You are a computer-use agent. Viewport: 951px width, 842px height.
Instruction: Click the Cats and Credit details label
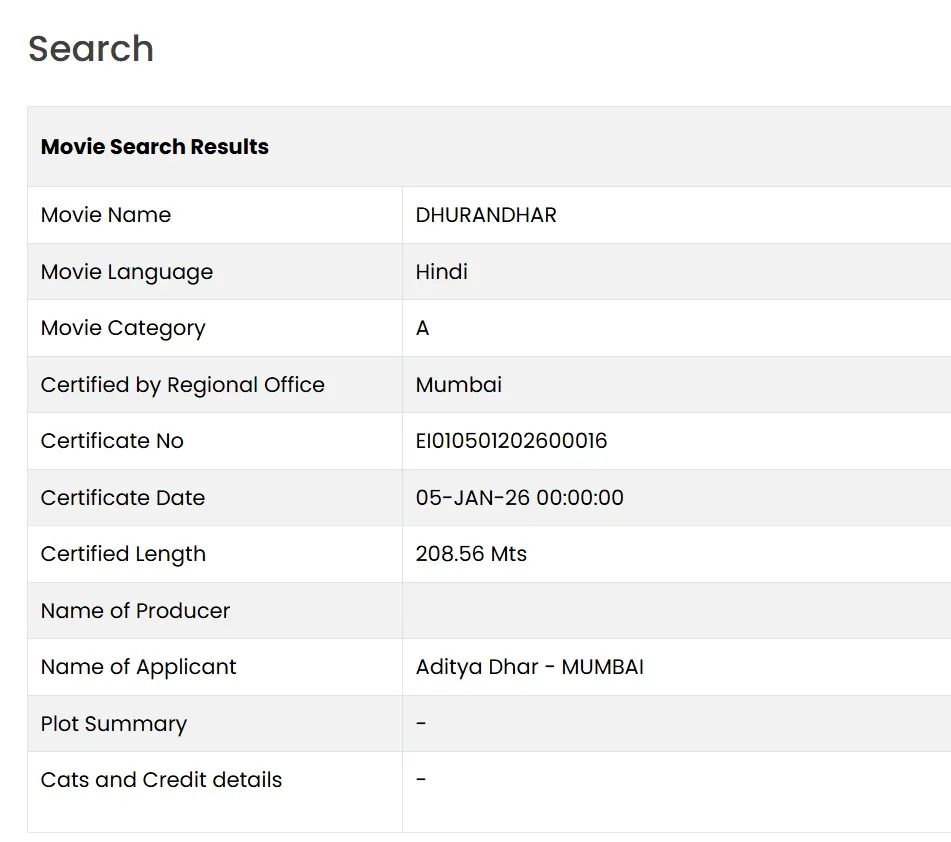pos(162,780)
